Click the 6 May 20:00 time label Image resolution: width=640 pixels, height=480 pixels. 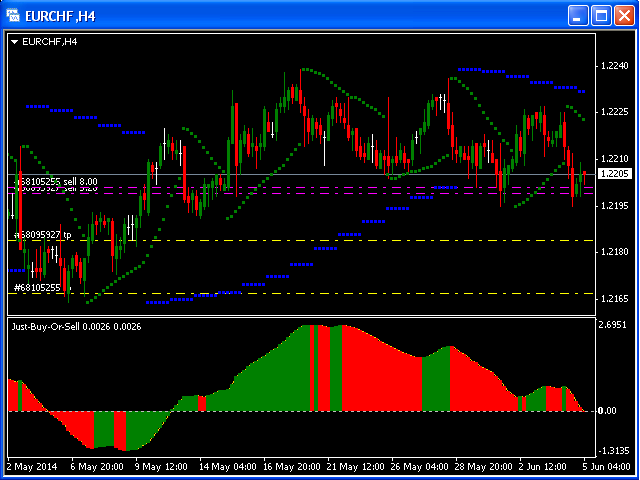[x=97, y=466]
